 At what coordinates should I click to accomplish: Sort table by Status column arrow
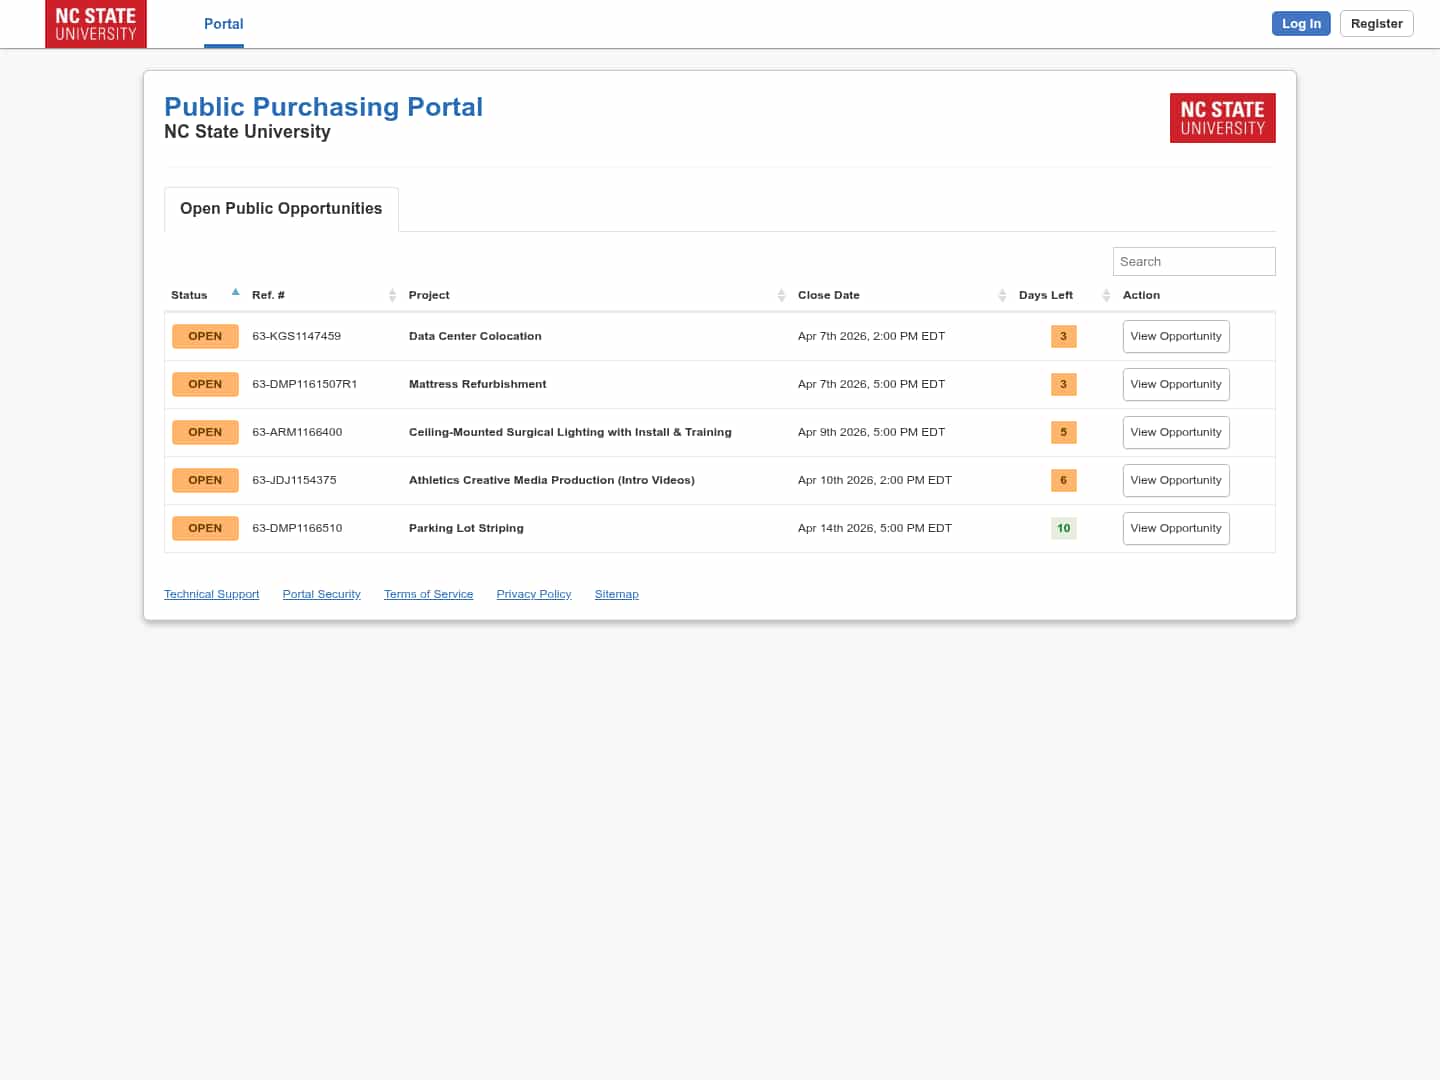(236, 293)
